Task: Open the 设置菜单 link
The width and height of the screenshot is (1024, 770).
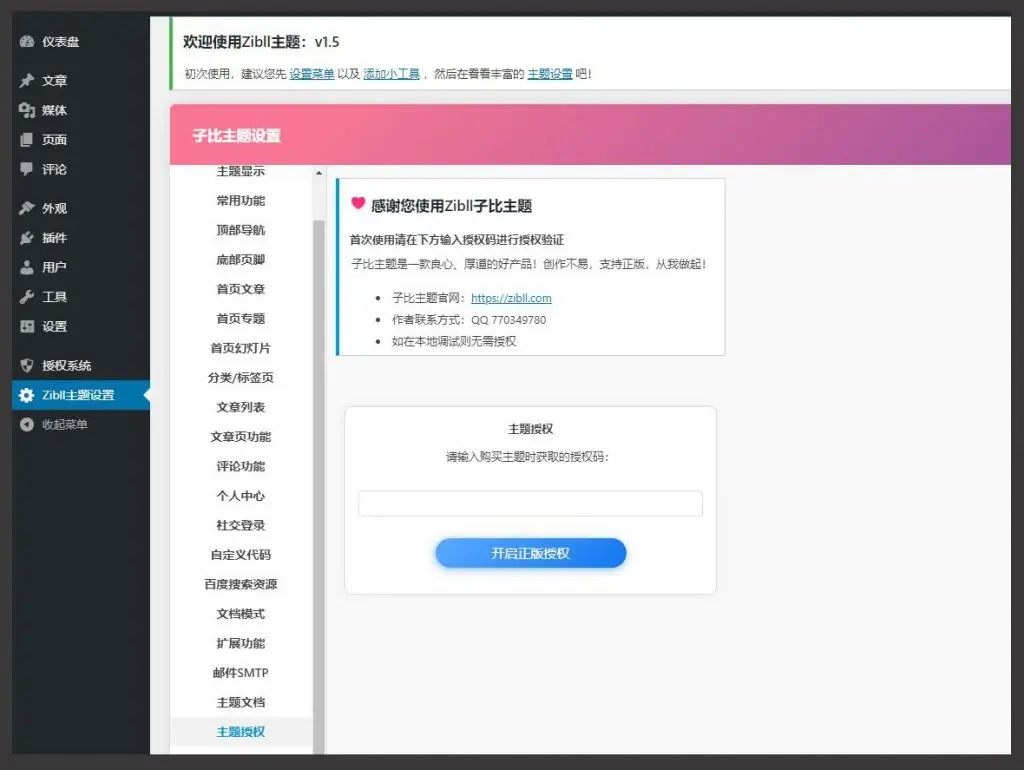Action: coord(312,74)
